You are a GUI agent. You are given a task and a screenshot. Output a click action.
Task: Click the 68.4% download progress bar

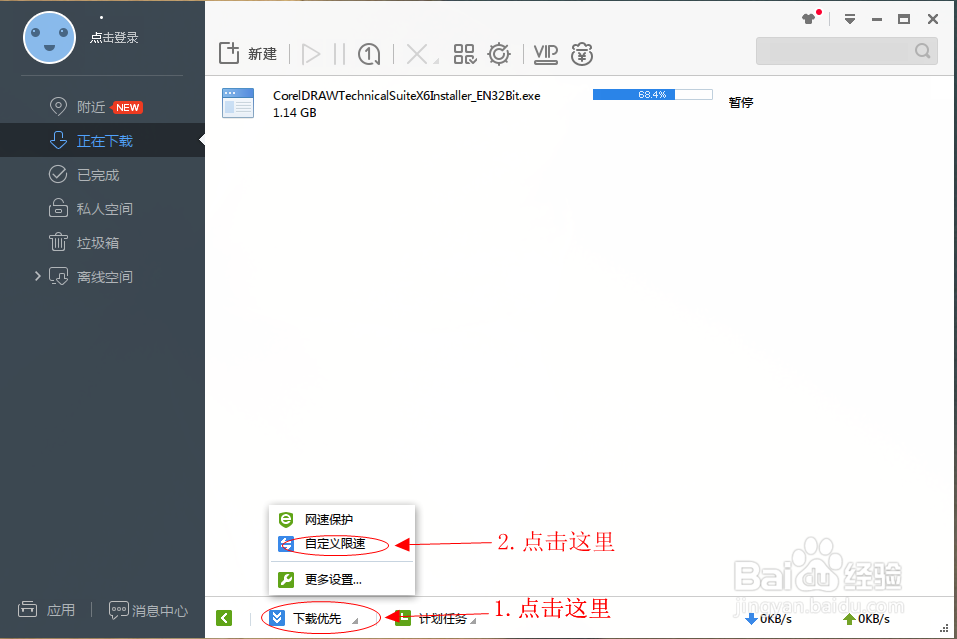(652, 95)
